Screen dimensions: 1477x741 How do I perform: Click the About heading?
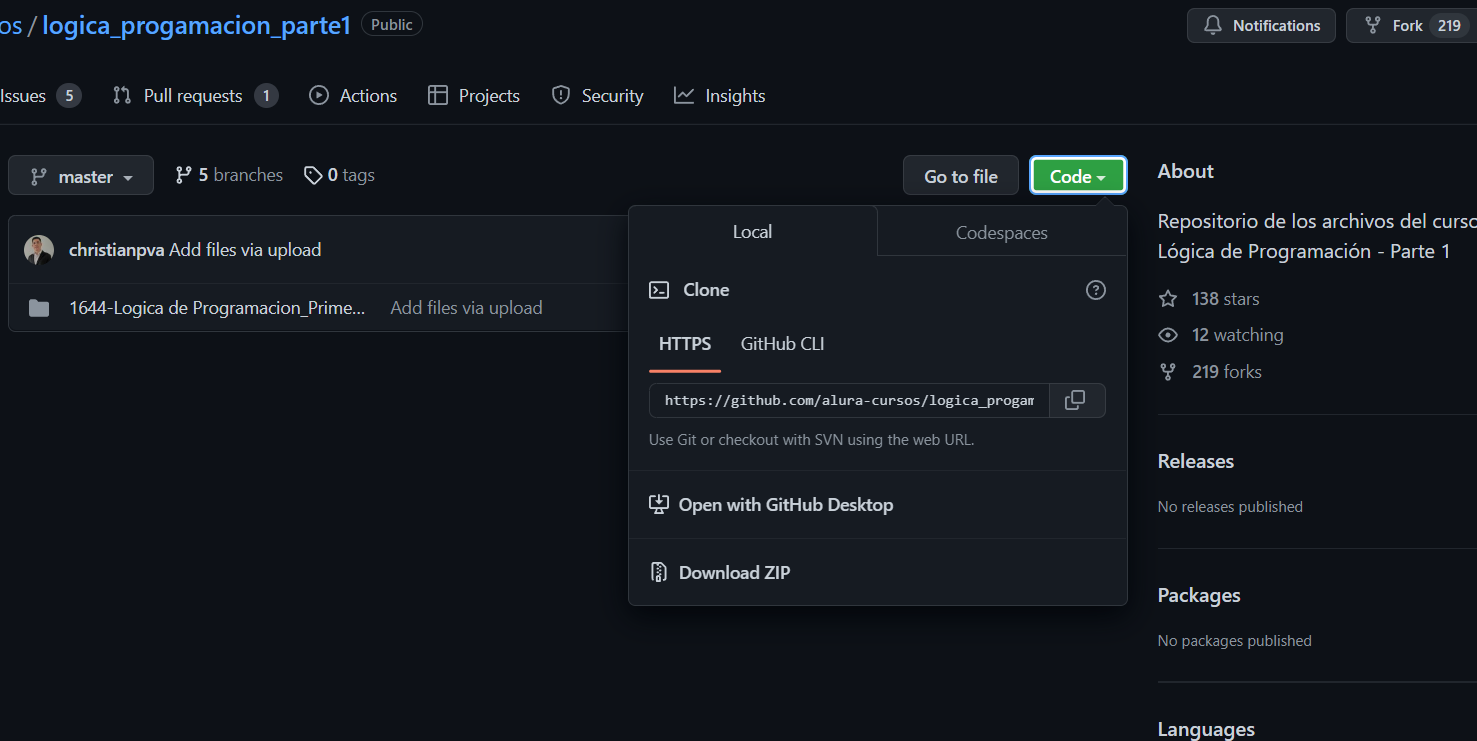[x=1186, y=171]
